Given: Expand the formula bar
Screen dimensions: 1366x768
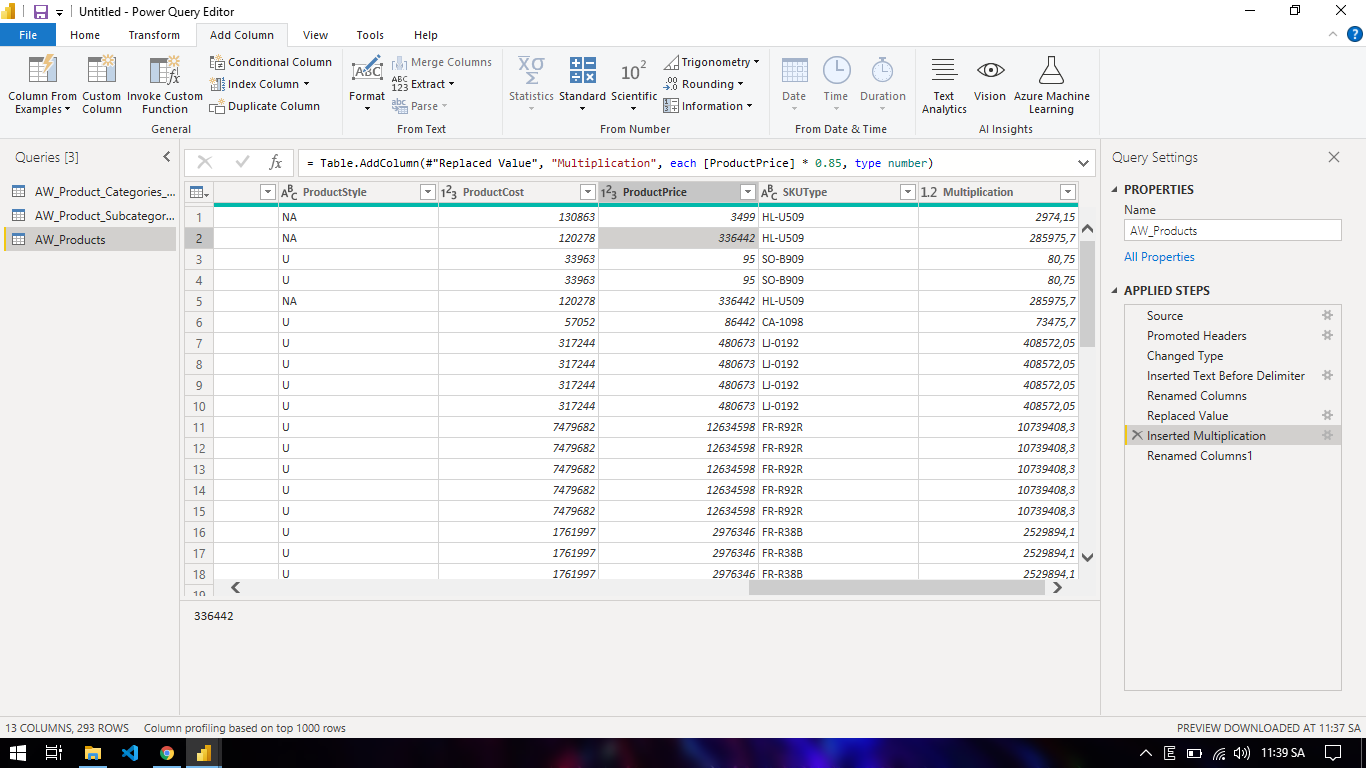Looking at the screenshot, I should (x=1084, y=163).
